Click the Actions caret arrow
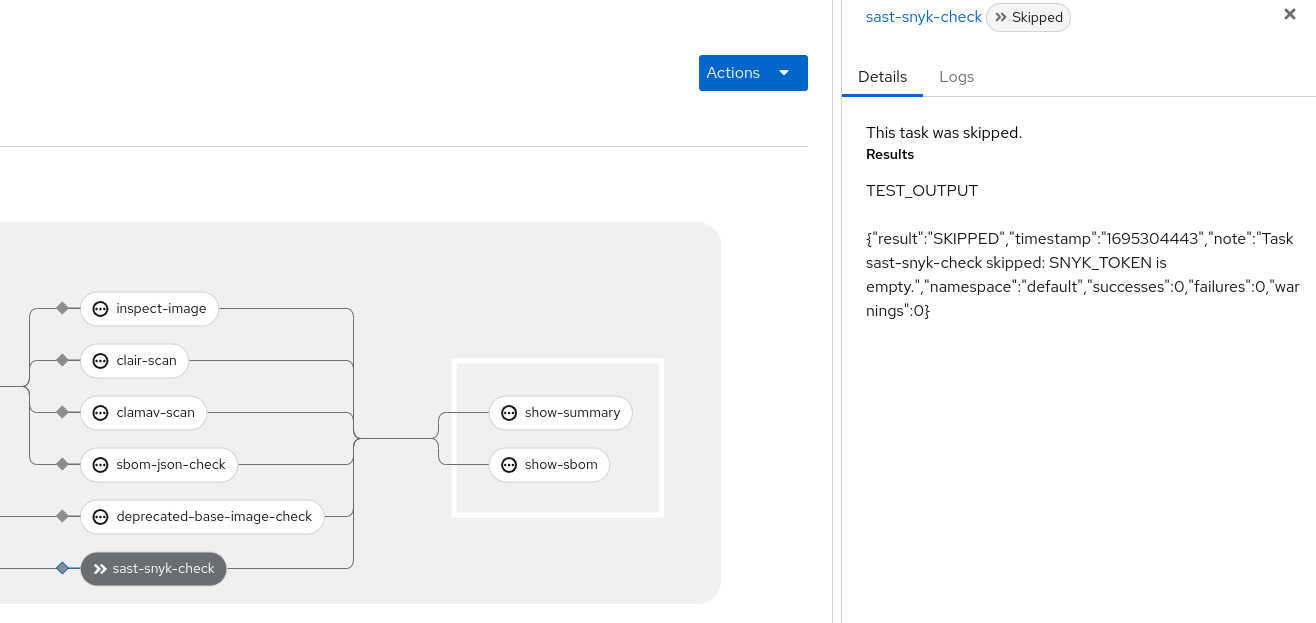 click(784, 73)
